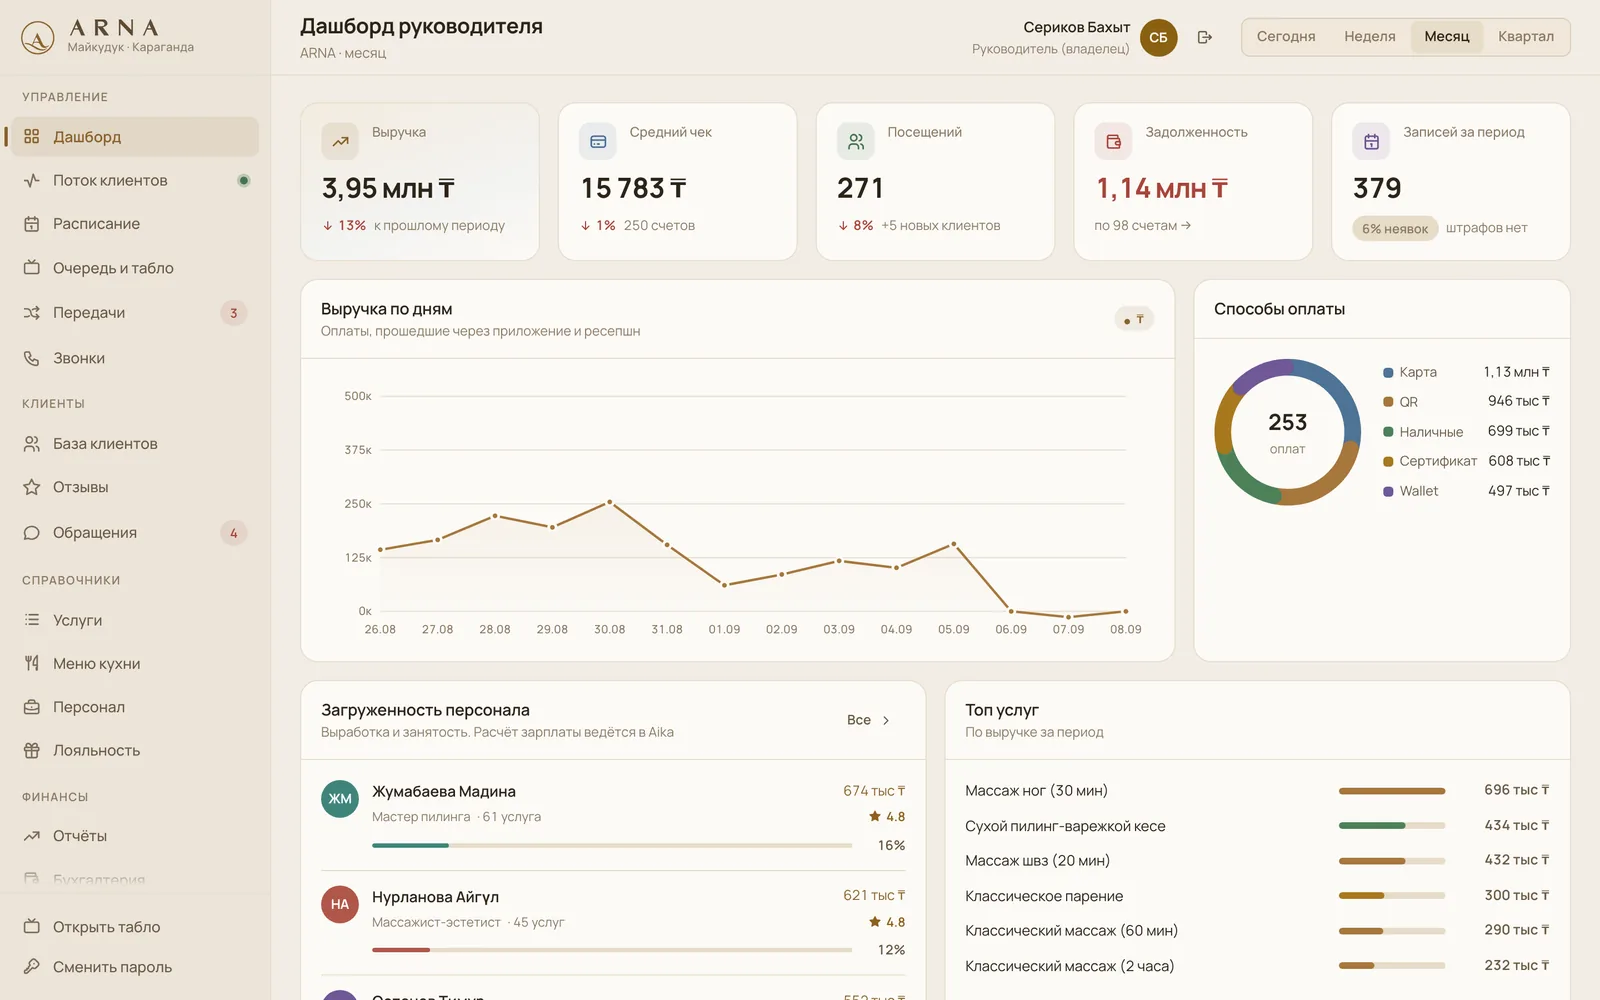This screenshot has width=1600, height=1000.
Task: Click the Wallet legend color dot
Action: pyautogui.click(x=1388, y=492)
